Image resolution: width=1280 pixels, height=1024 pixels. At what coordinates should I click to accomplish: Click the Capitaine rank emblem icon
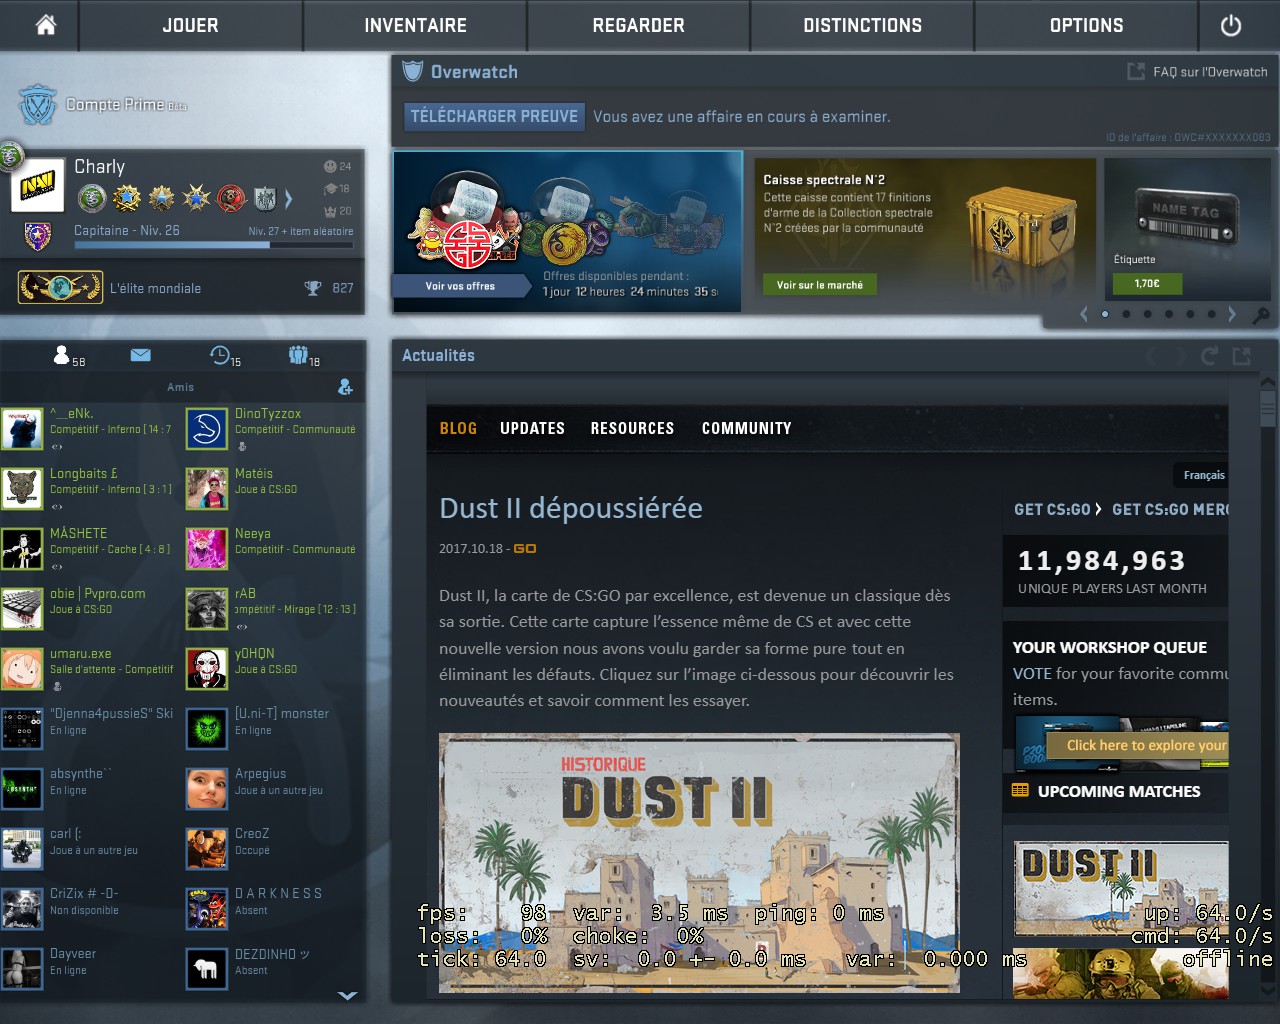pos(37,236)
